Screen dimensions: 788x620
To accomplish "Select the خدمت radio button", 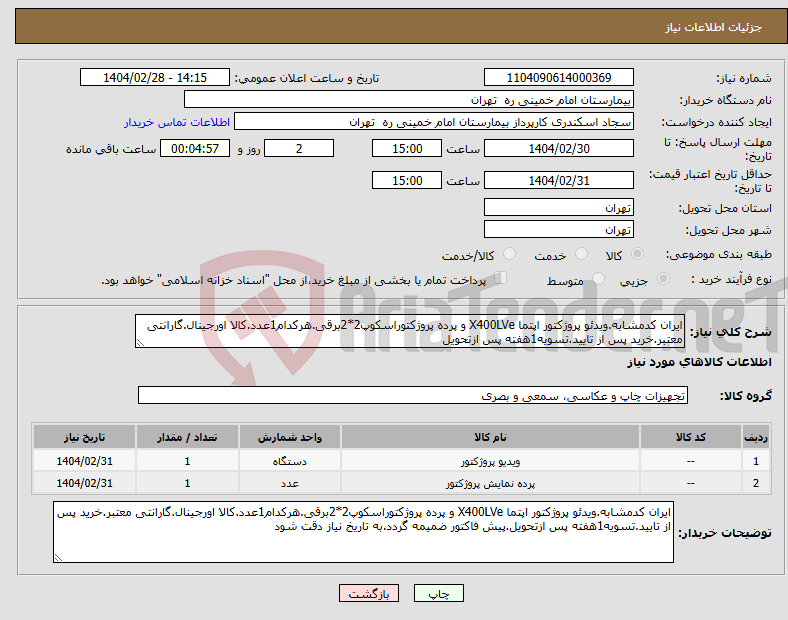I will 581,254.
